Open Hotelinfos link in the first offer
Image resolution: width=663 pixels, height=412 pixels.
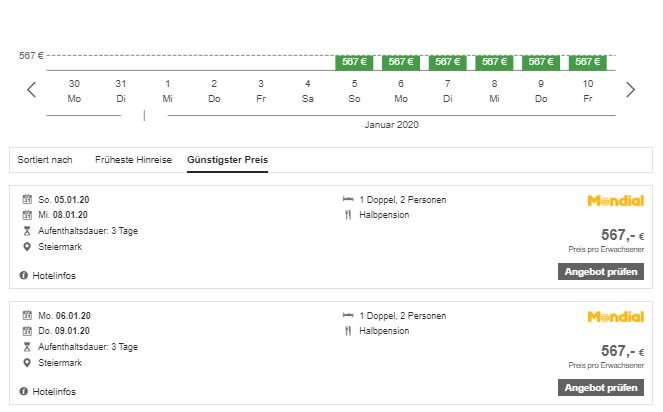coord(53,275)
